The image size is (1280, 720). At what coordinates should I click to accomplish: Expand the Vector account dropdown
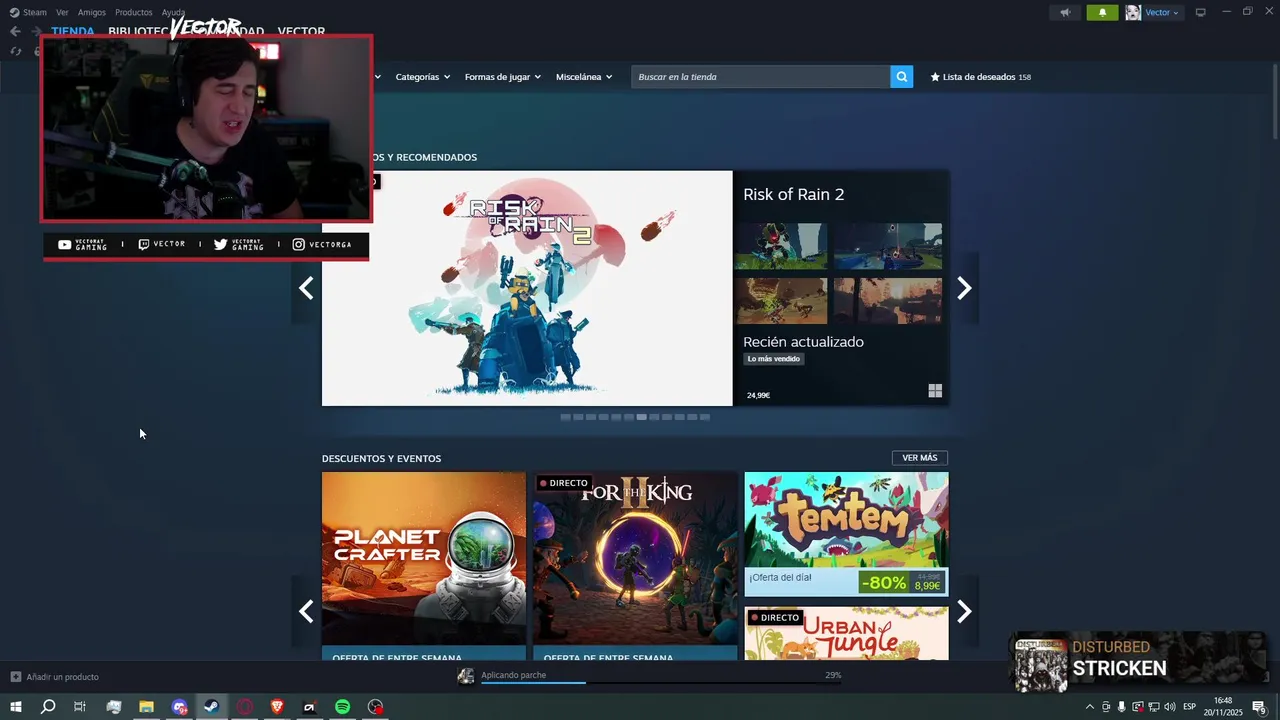click(1162, 12)
